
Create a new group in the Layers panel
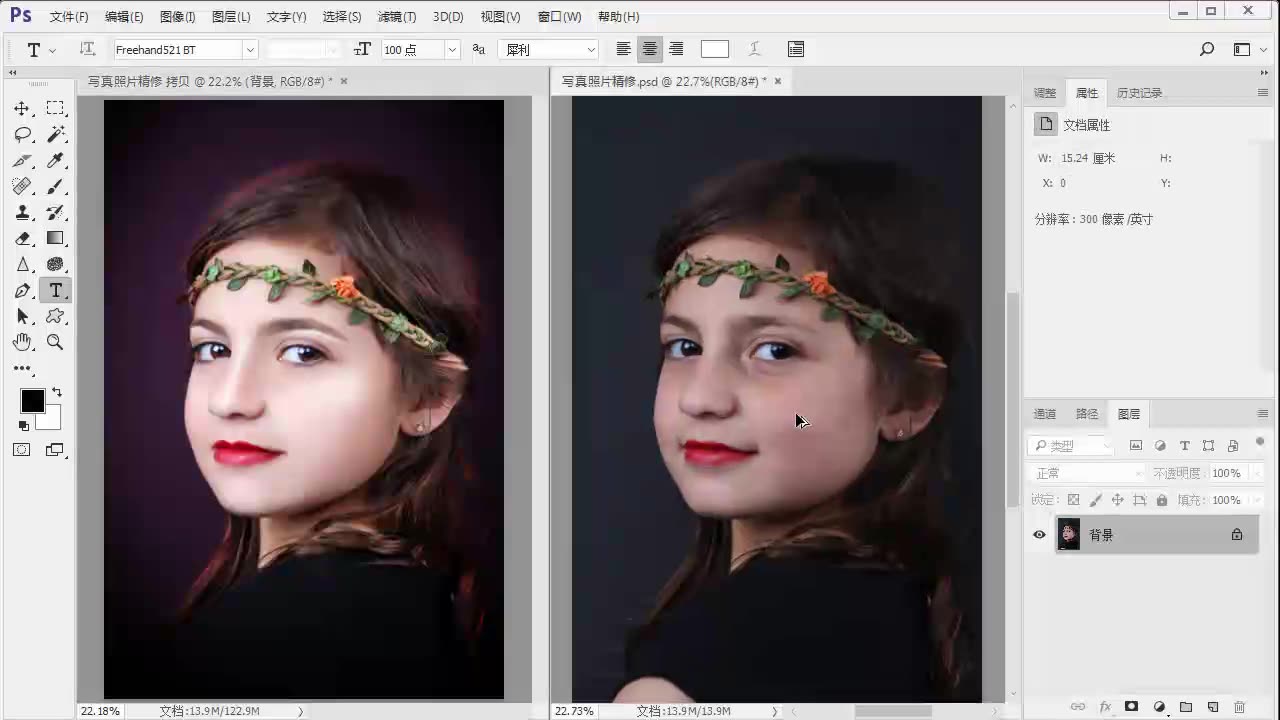(1185, 707)
